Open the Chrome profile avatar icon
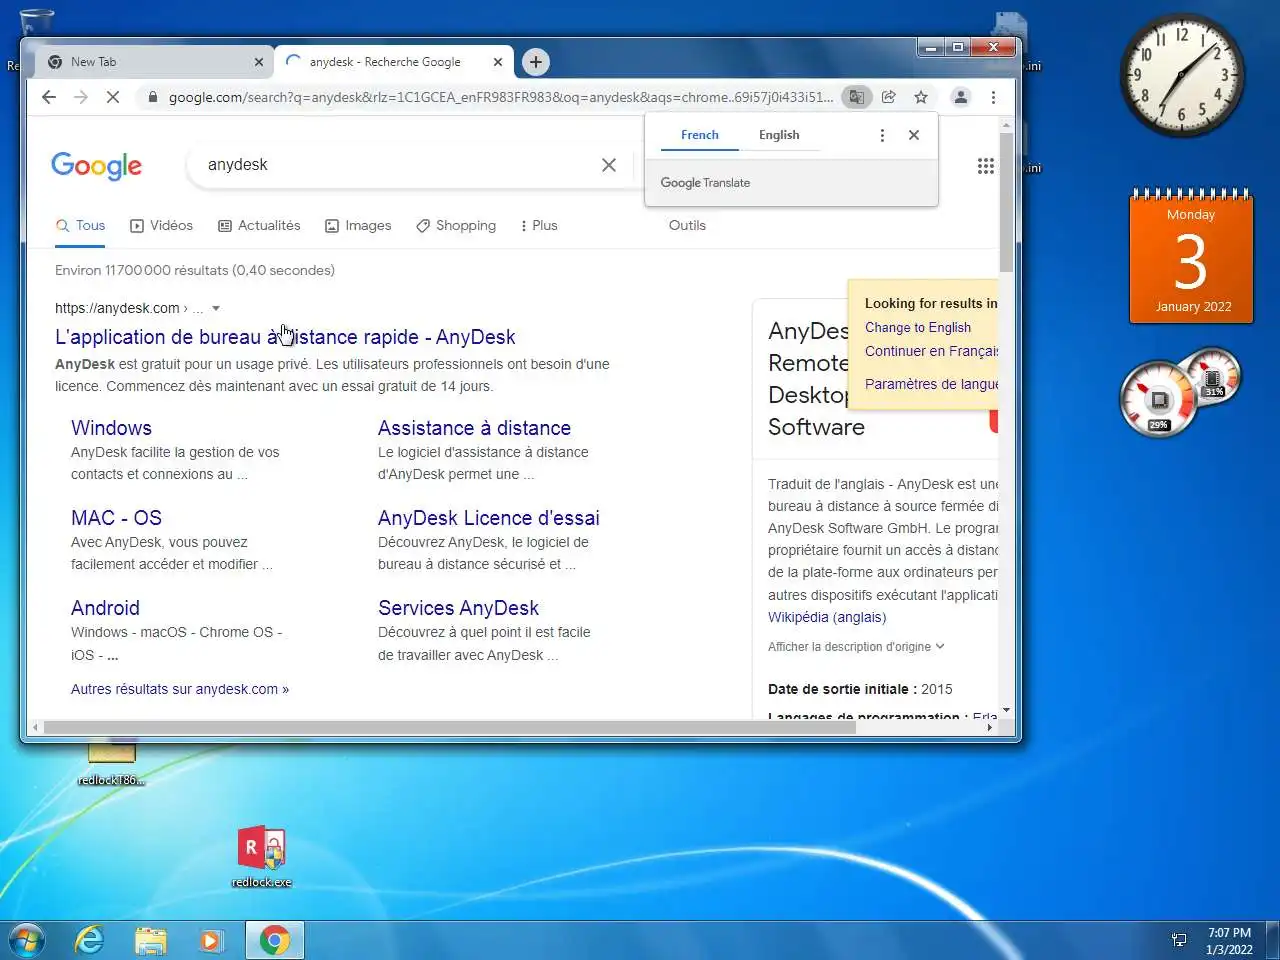 (x=960, y=97)
